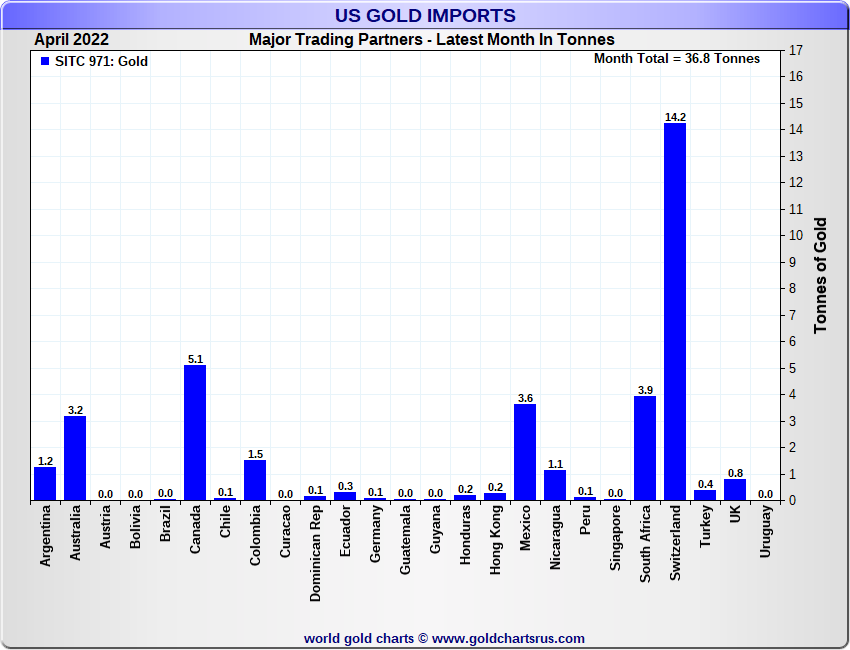Click the Switzerland x-axis label
This screenshot has height=650, width=850.
pyautogui.click(x=675, y=545)
